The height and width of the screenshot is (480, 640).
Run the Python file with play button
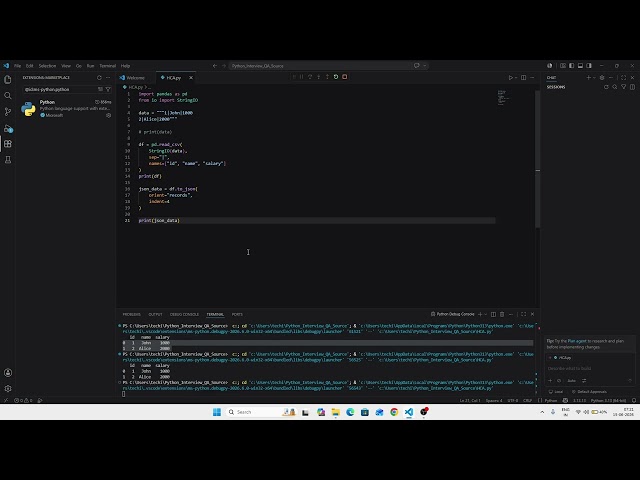(x=510, y=78)
